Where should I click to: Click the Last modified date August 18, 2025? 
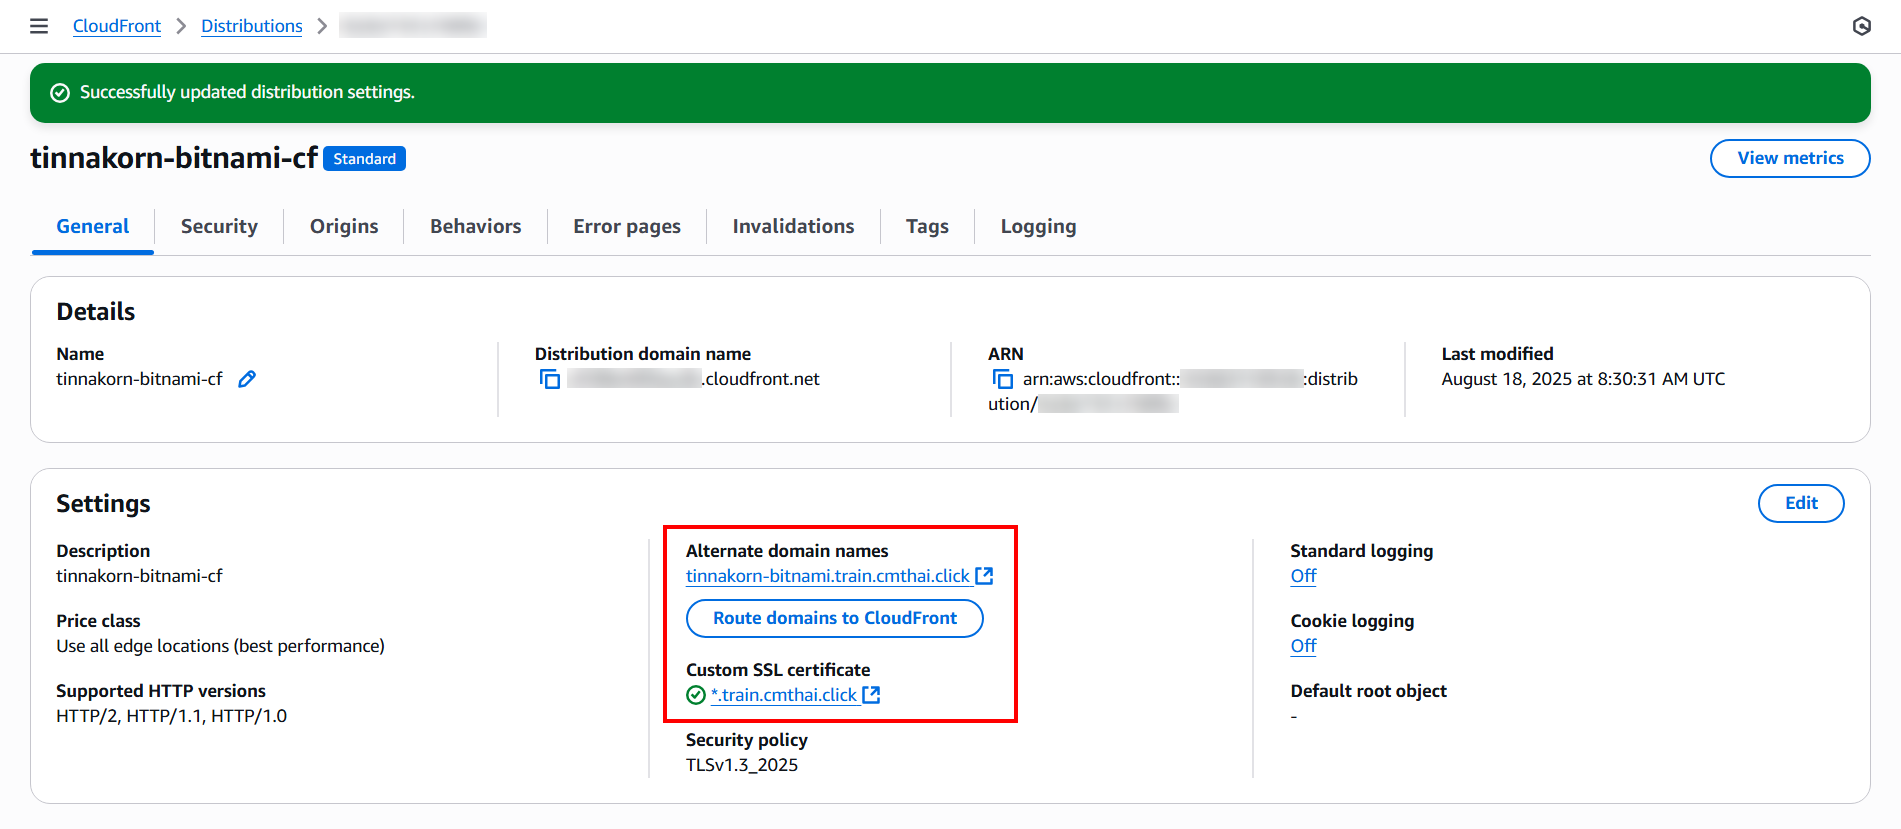[x=1583, y=379]
